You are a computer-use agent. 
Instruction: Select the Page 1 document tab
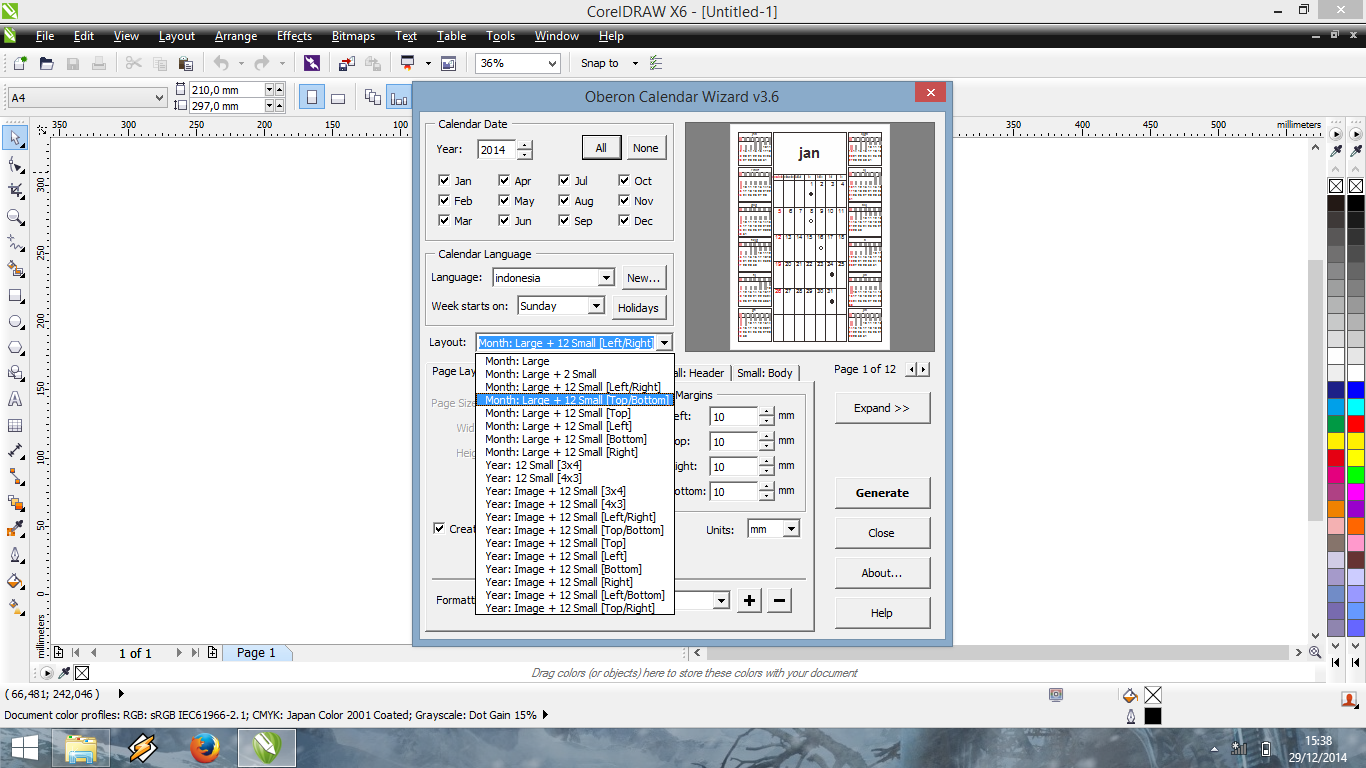(257, 652)
